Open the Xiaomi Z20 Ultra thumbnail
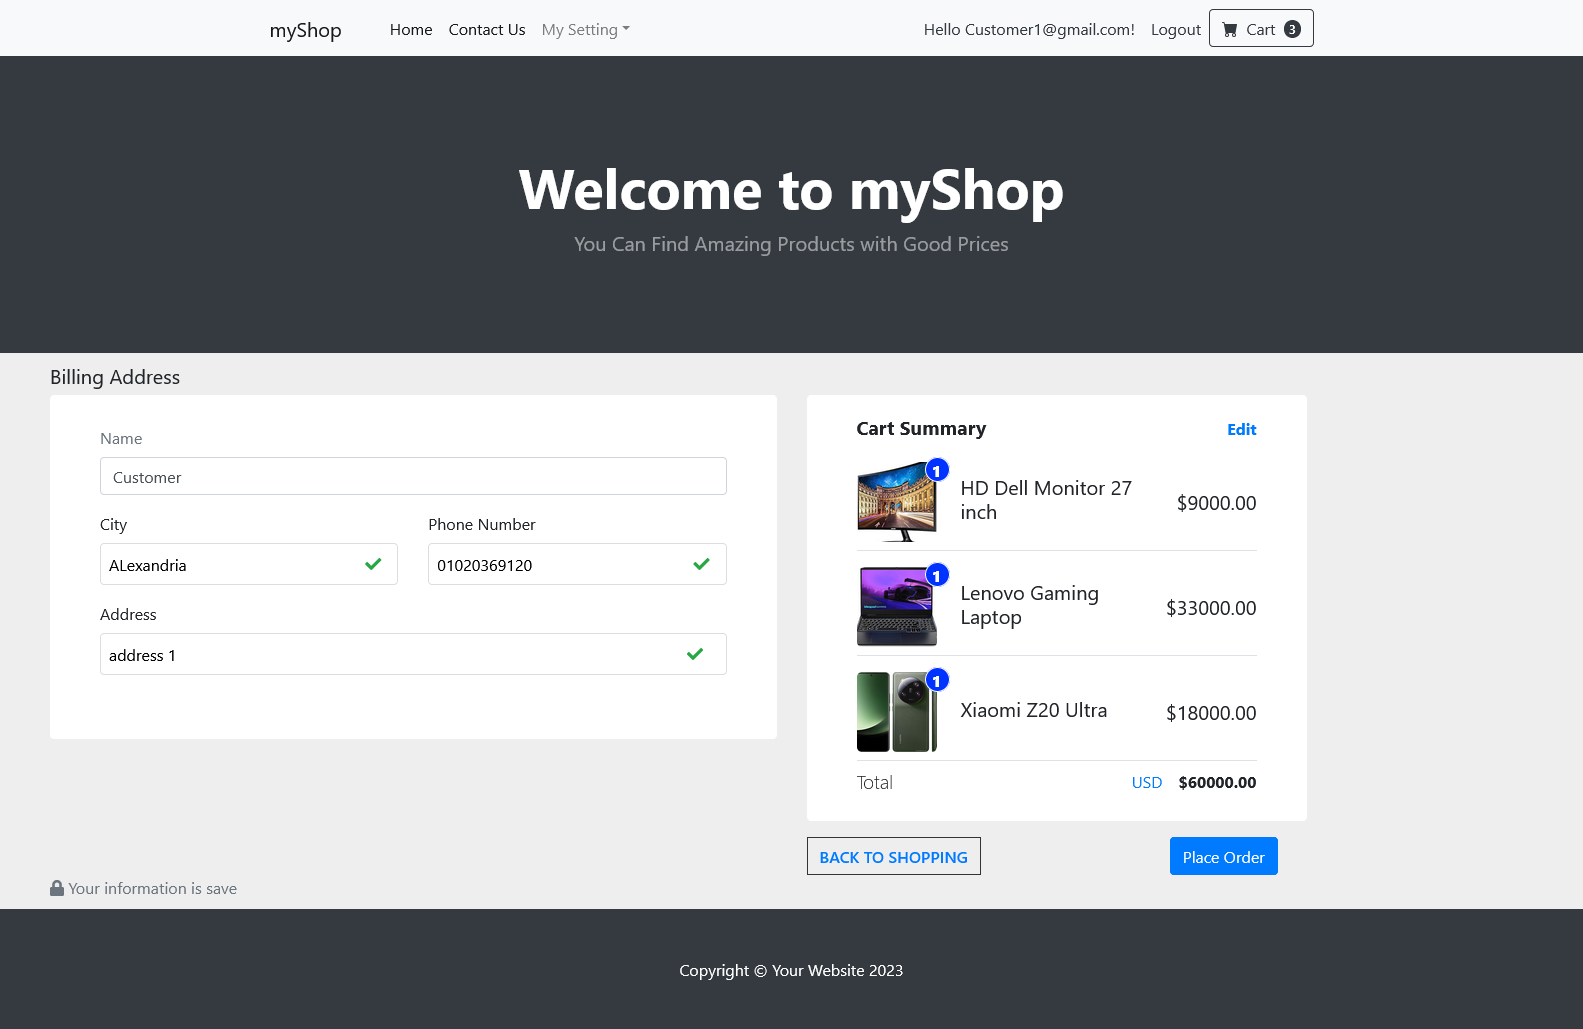The height and width of the screenshot is (1029, 1583). [x=896, y=712]
